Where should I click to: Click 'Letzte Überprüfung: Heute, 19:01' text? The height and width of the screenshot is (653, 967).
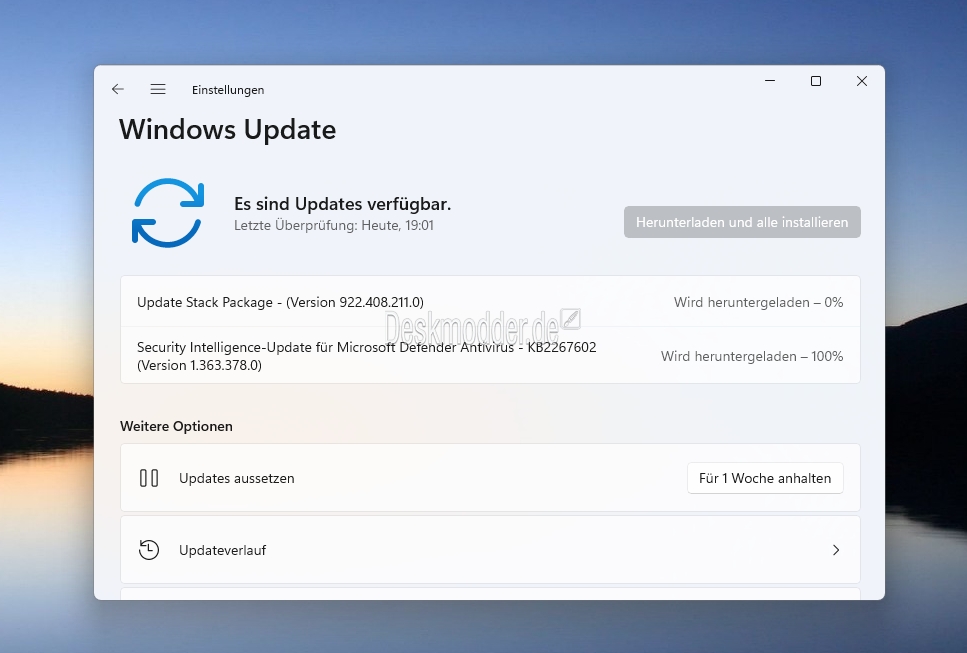(x=334, y=226)
